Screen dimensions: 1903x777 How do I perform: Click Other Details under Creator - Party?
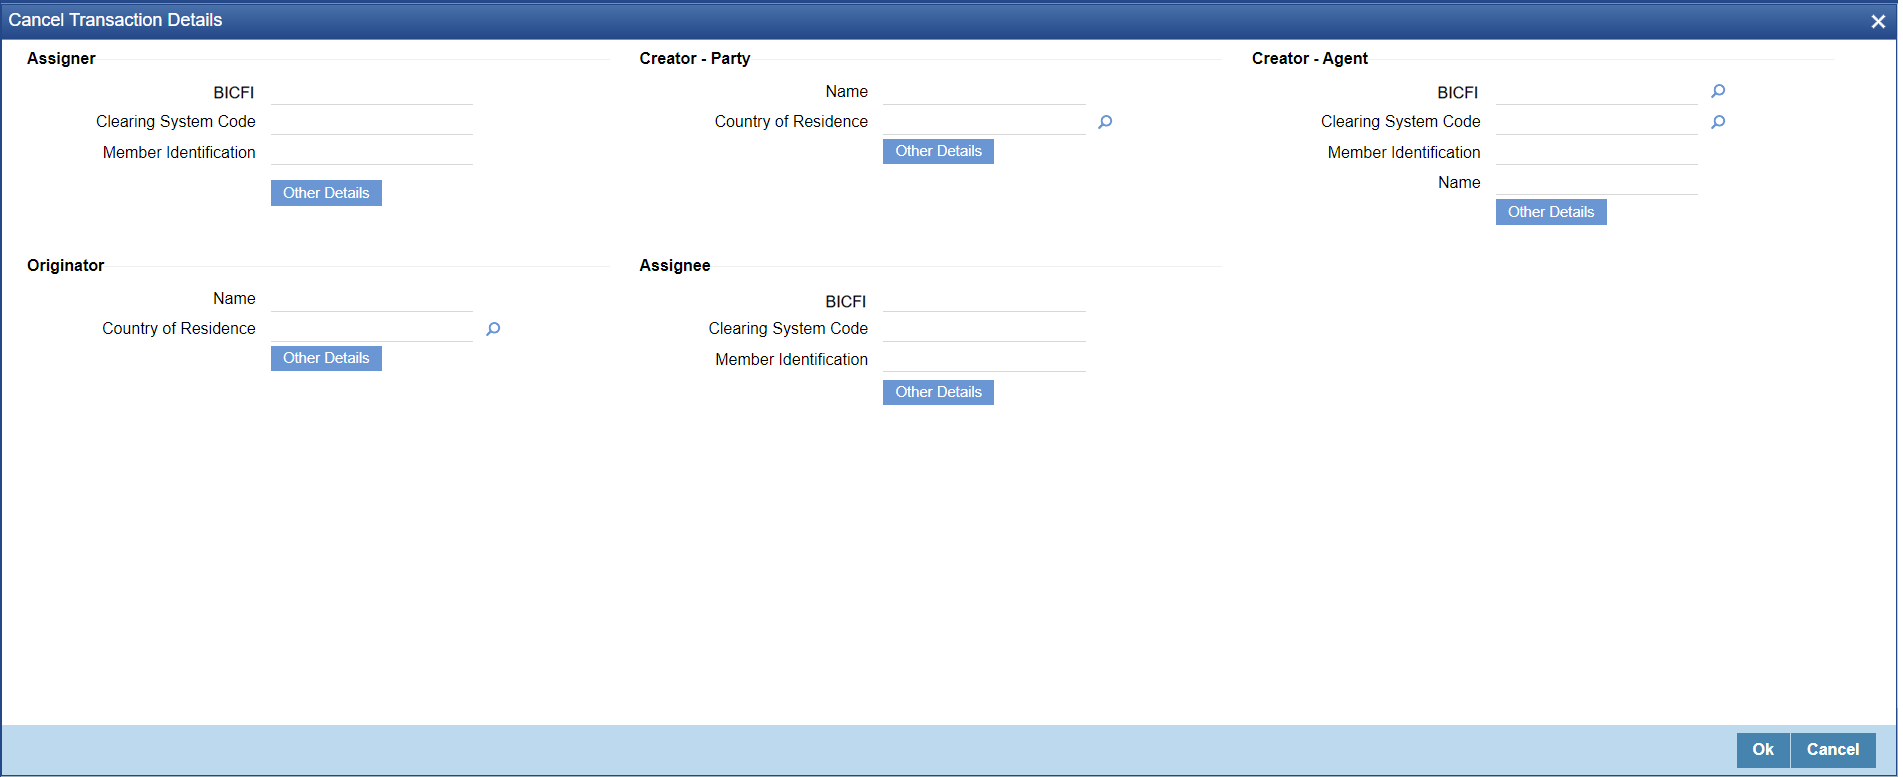[938, 151]
